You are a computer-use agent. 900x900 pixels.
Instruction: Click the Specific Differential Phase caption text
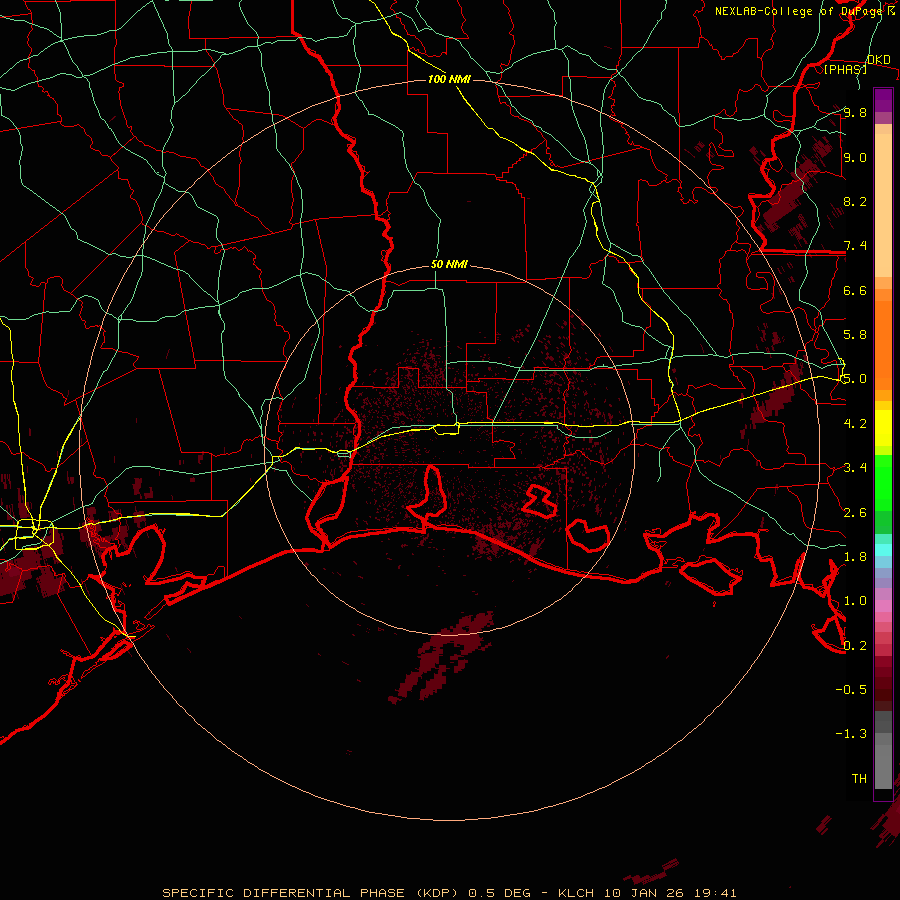(x=449, y=893)
